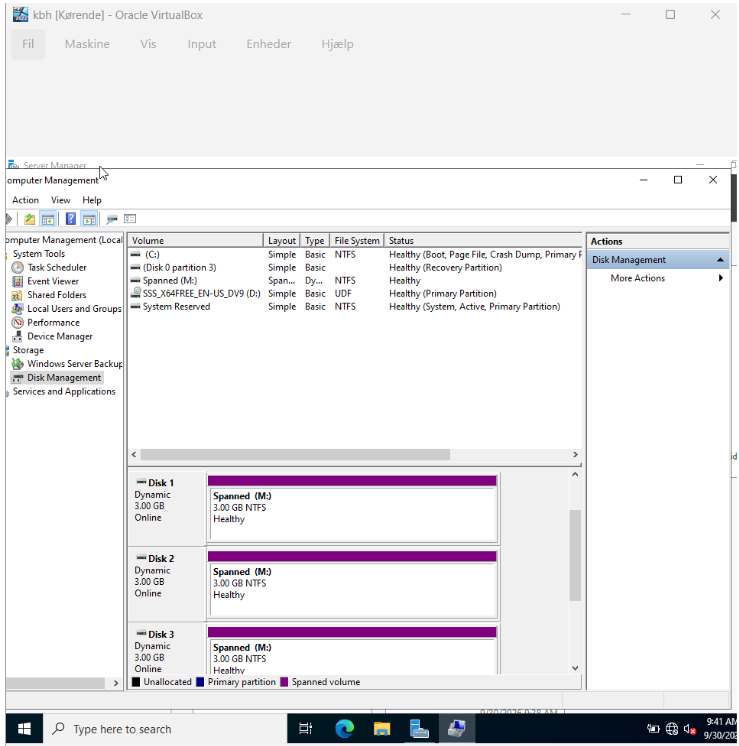Select Windows Server Backup node
The height and width of the screenshot is (746, 739).
[x=74, y=364]
